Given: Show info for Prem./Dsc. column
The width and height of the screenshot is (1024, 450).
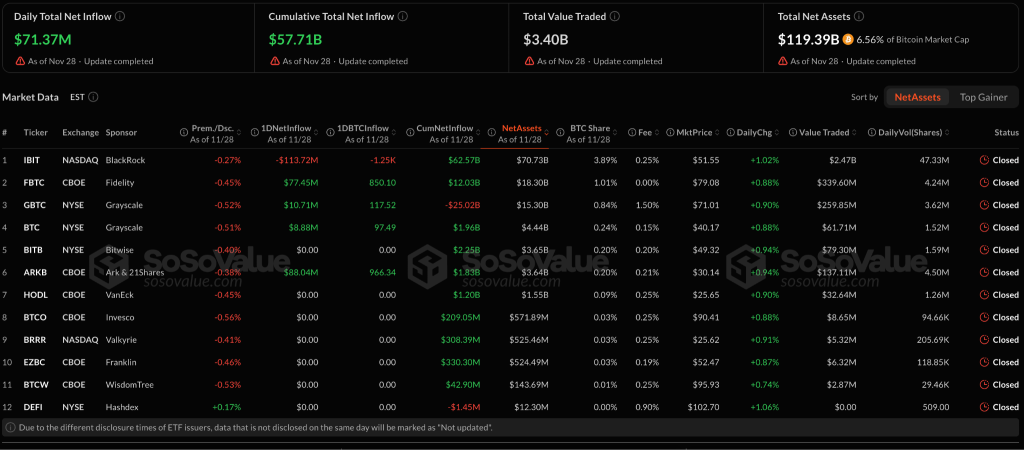Looking at the screenshot, I should point(184,133).
